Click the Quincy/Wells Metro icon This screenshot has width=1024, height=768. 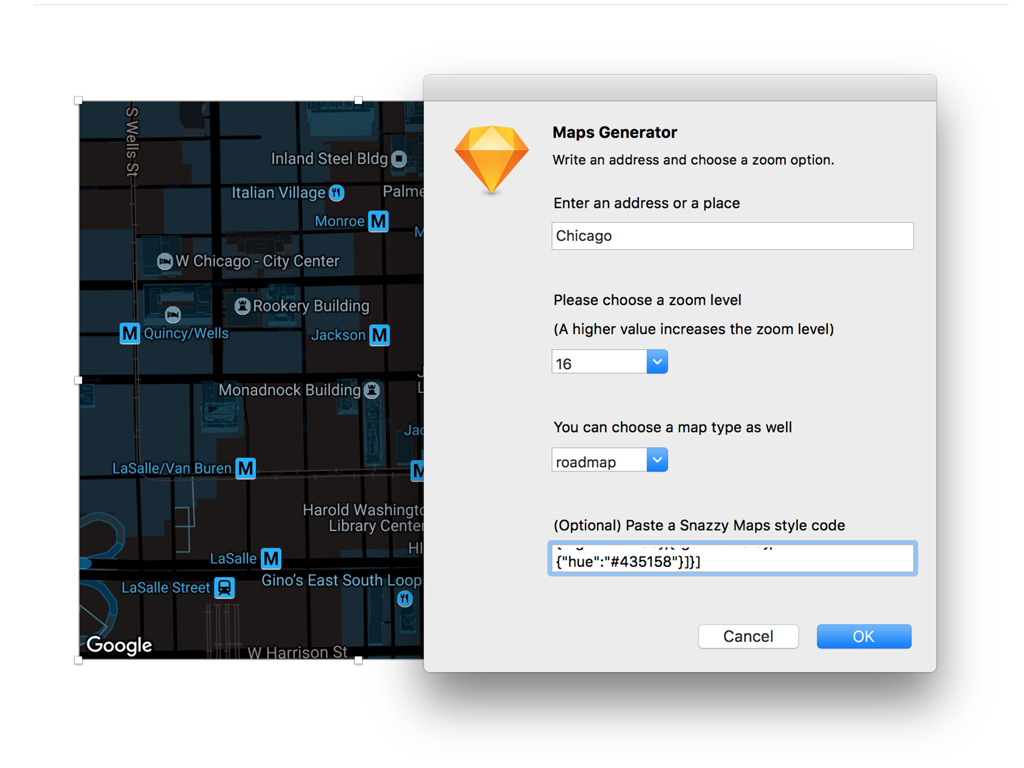[129, 333]
